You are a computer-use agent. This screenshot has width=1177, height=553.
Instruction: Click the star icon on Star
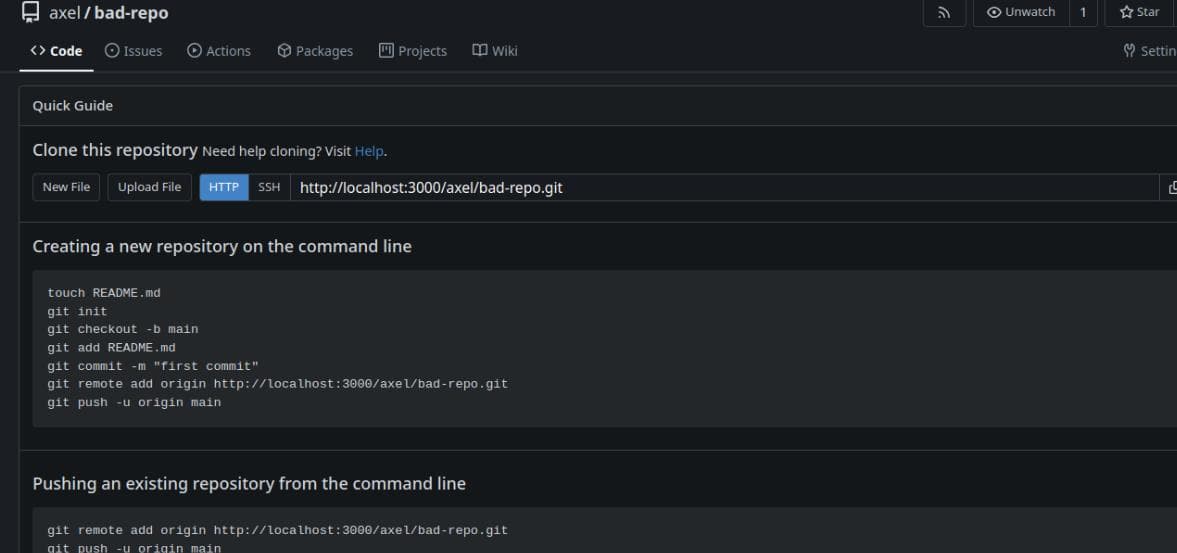(1127, 13)
